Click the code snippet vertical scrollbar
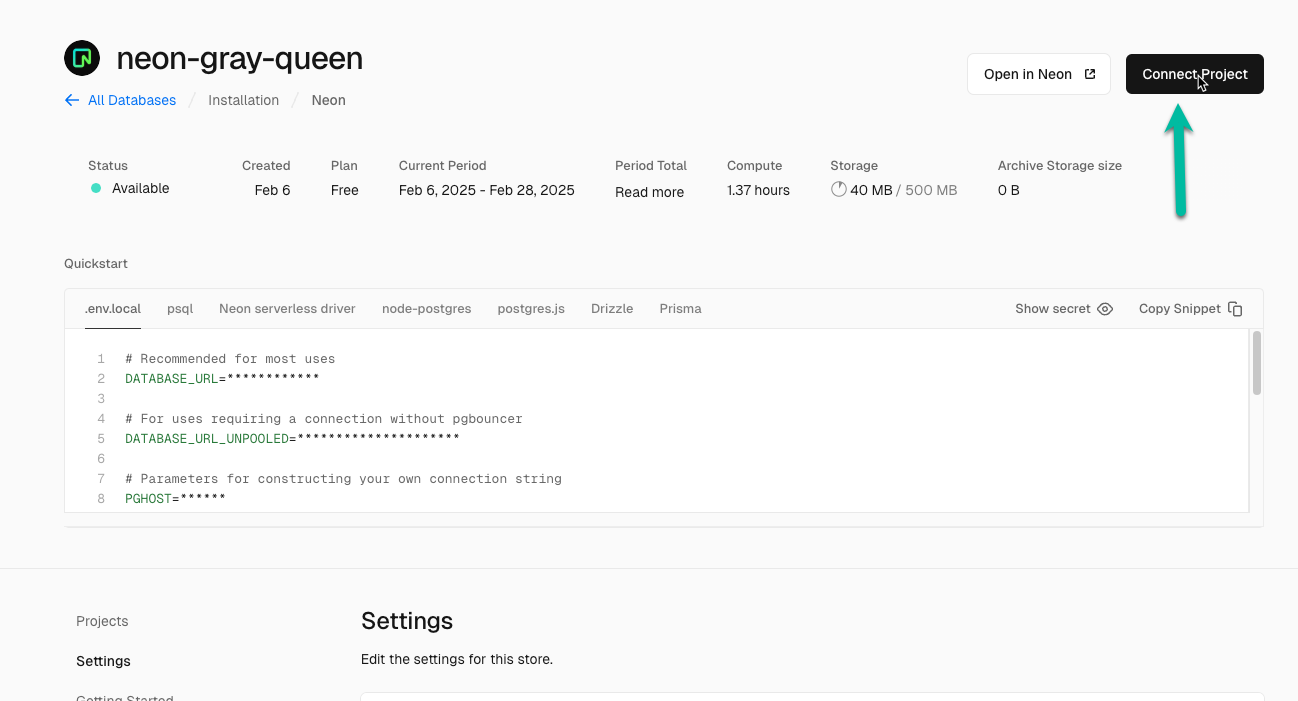The image size is (1298, 701). pyautogui.click(x=1257, y=364)
